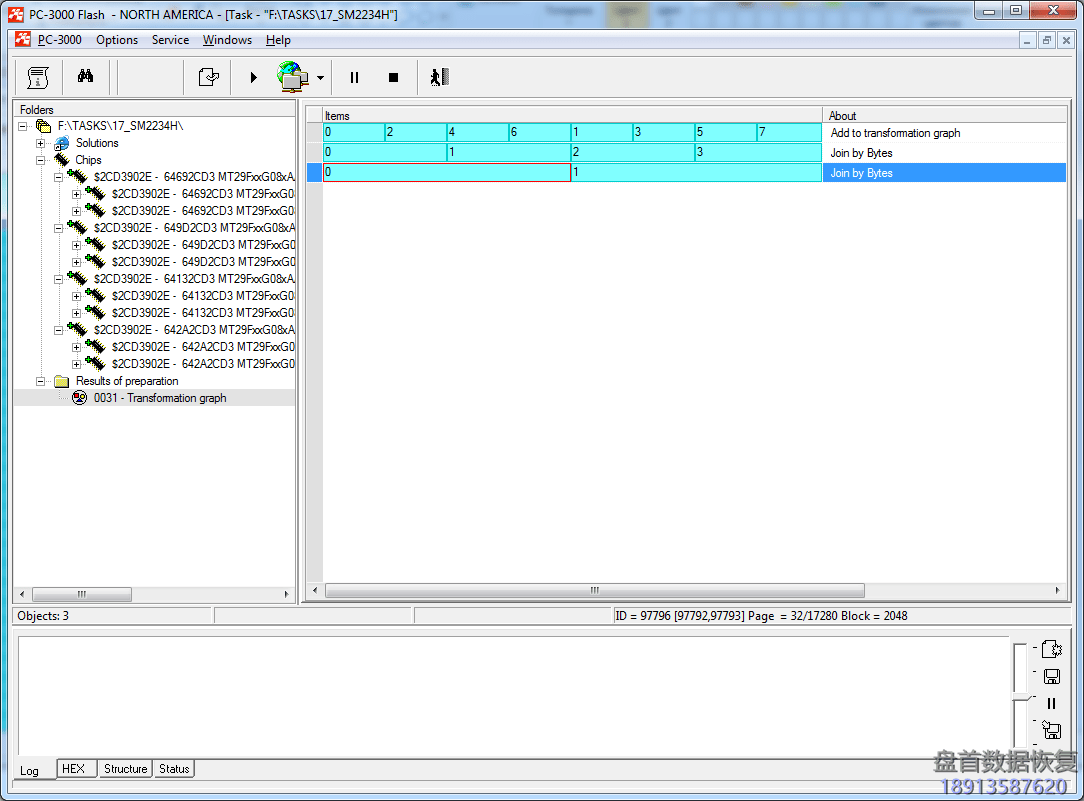Collapse the Chips tree node
Viewport: 1084px width, 801px height.
(x=42, y=160)
